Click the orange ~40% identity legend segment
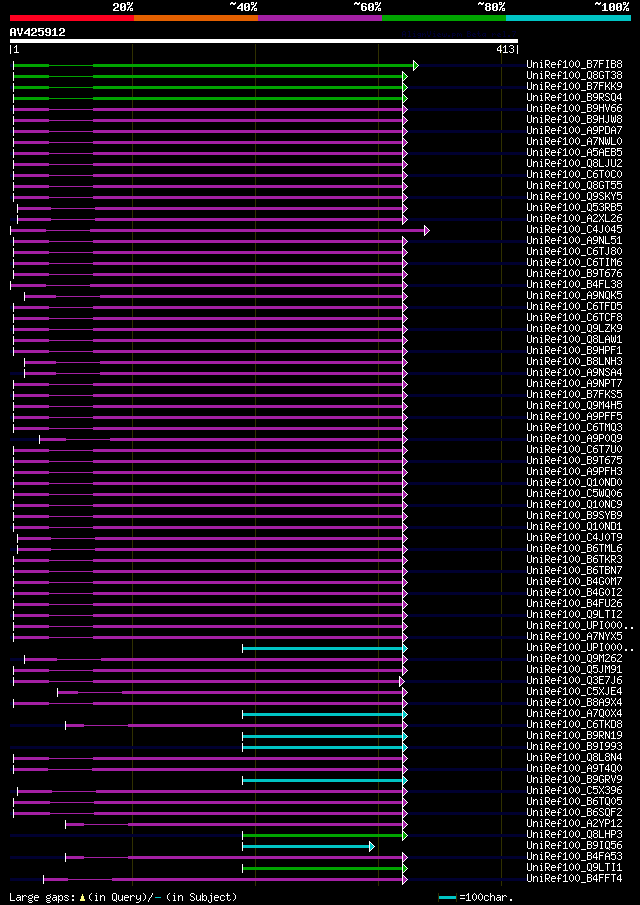Viewport: 640px width, 905px height. tap(196, 18)
